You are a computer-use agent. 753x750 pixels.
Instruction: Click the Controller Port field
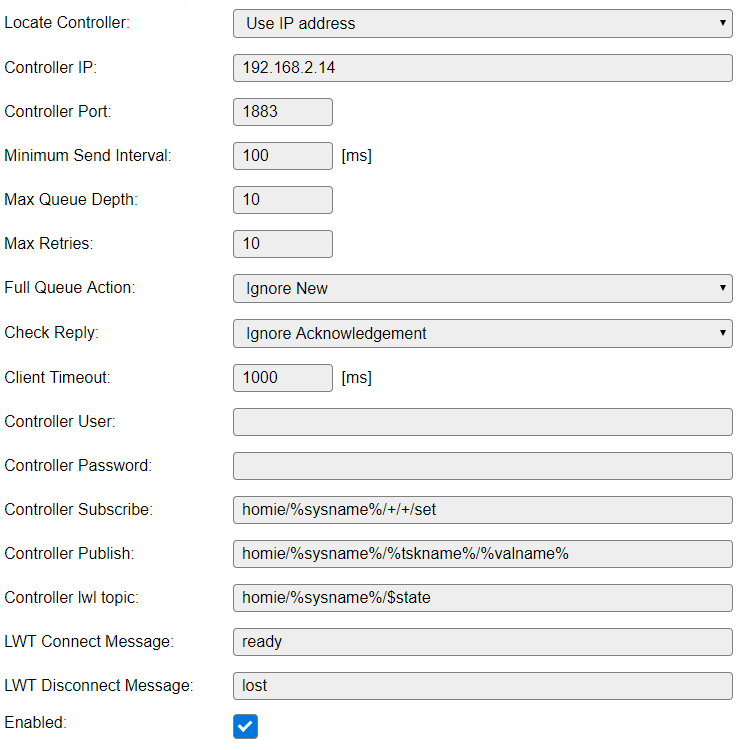point(283,112)
